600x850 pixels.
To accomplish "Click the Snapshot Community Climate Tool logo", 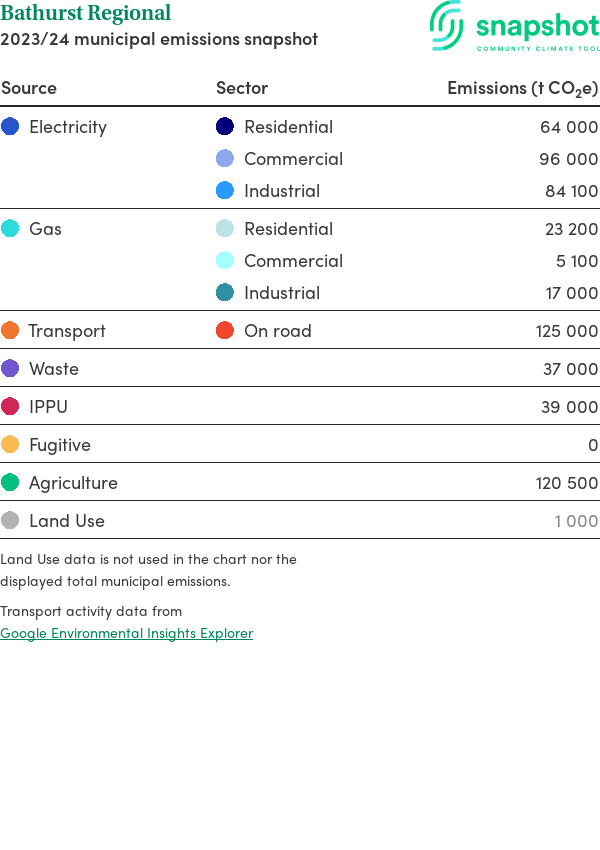I will pyautogui.click(x=514, y=27).
